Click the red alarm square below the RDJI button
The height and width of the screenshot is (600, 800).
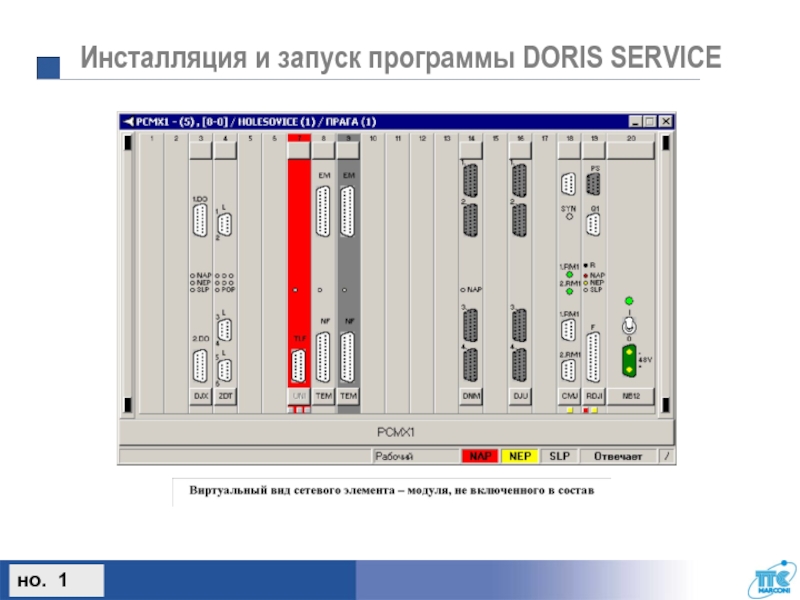(x=586, y=410)
